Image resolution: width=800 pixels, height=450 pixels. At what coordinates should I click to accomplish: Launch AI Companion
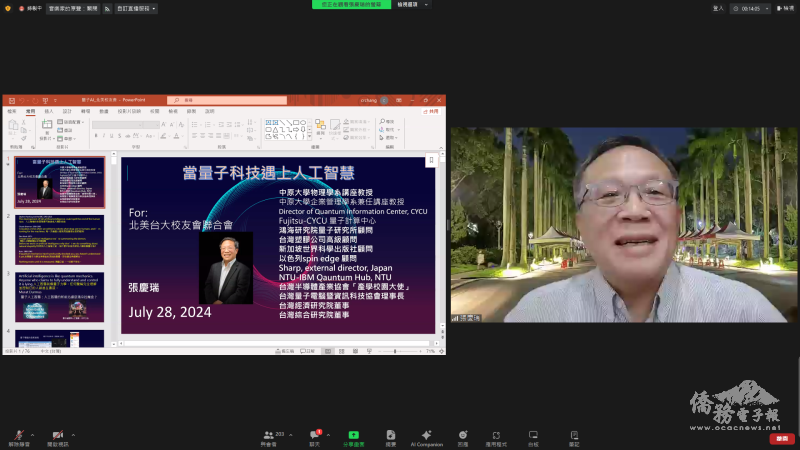[427, 438]
